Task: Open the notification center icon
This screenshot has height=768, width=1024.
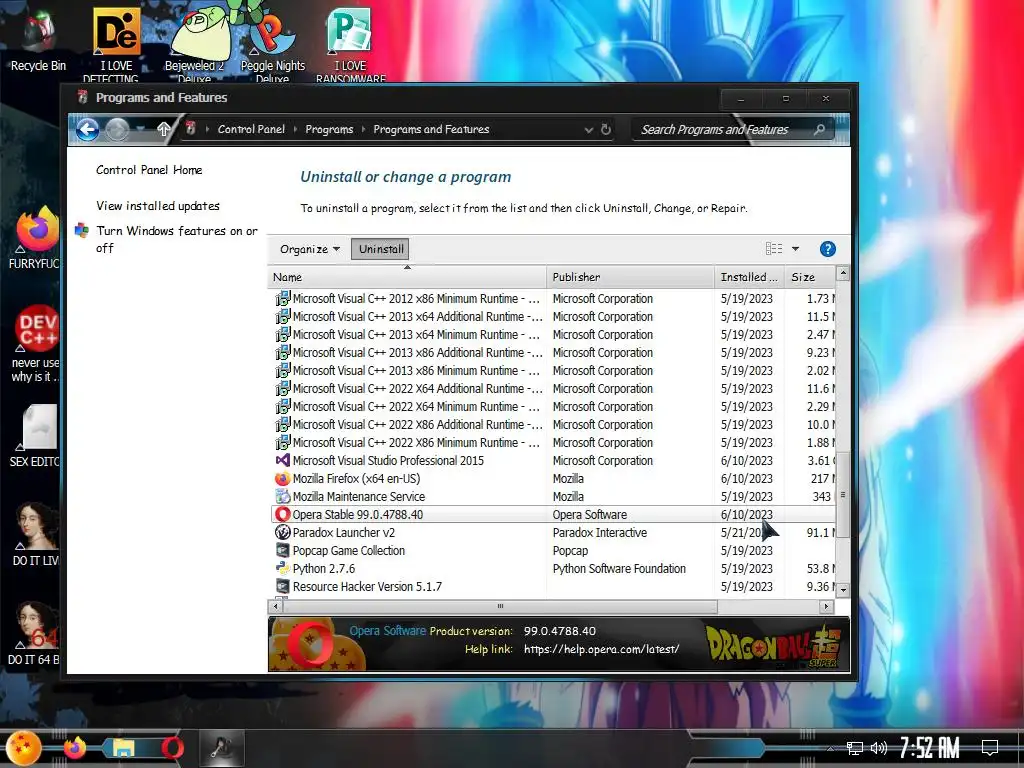Action: click(990, 748)
